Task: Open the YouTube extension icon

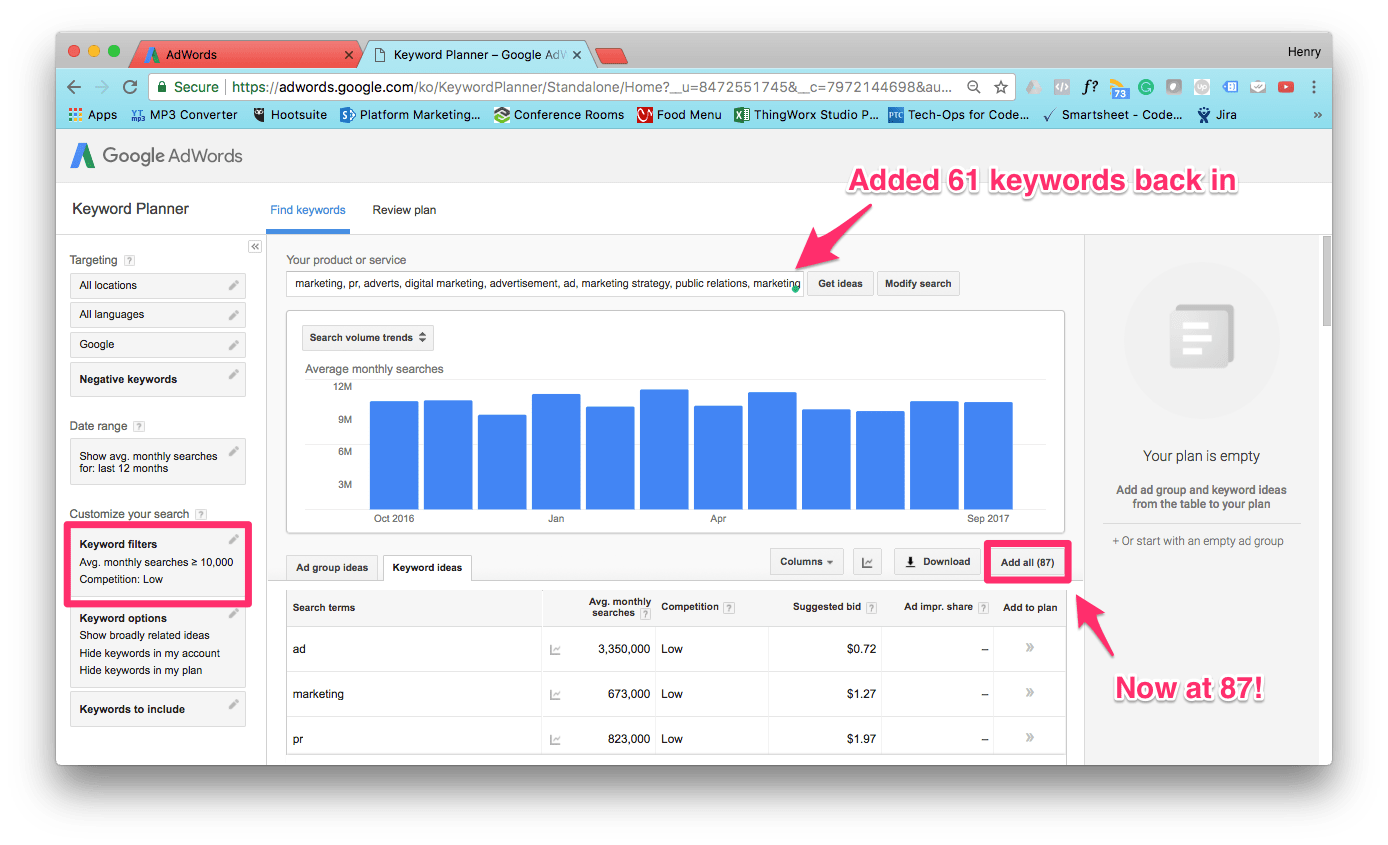Action: 1286,87
